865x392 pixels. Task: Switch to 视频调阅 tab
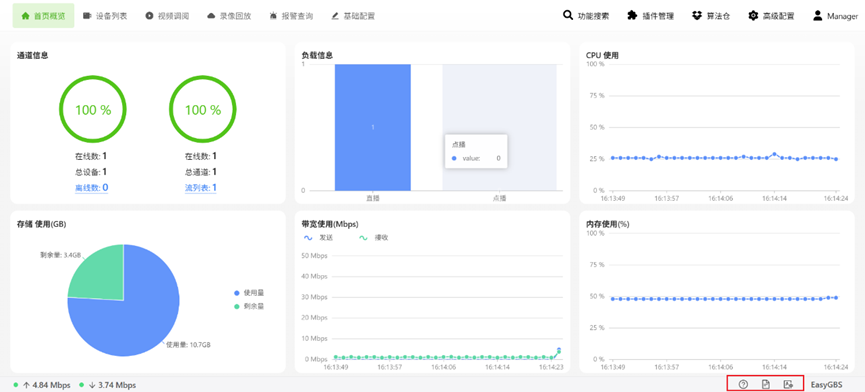(167, 16)
